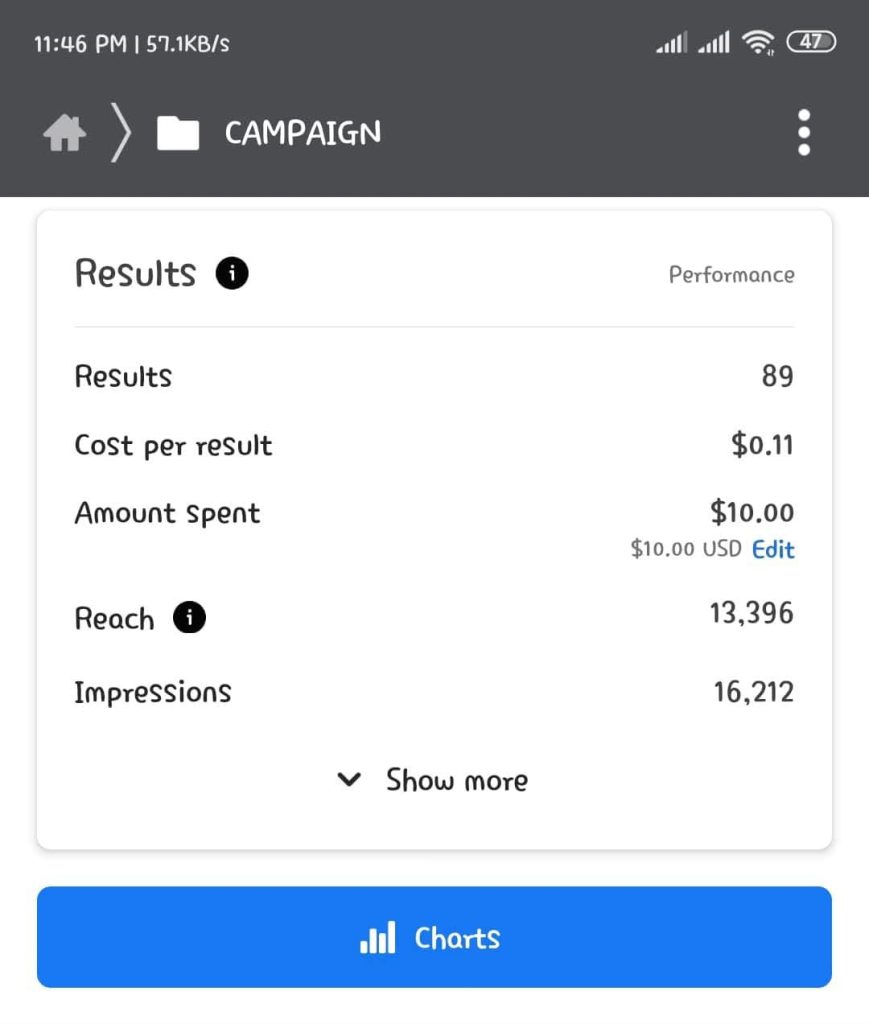Click the Show more chevron arrow
This screenshot has height=1024, width=869.
349,780
